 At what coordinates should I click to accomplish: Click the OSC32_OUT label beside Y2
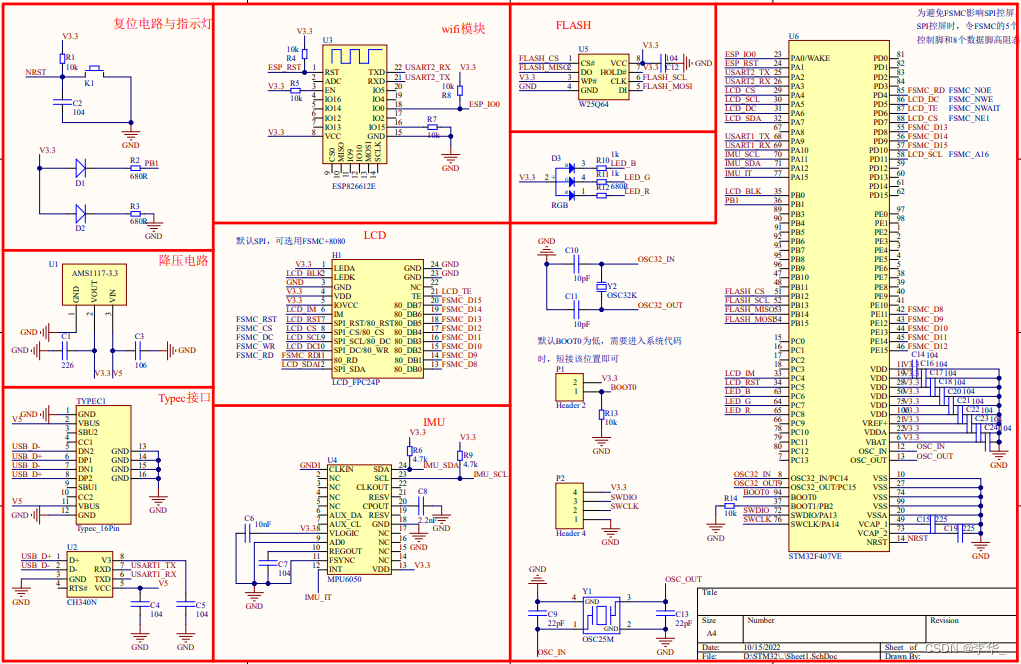[660, 305]
